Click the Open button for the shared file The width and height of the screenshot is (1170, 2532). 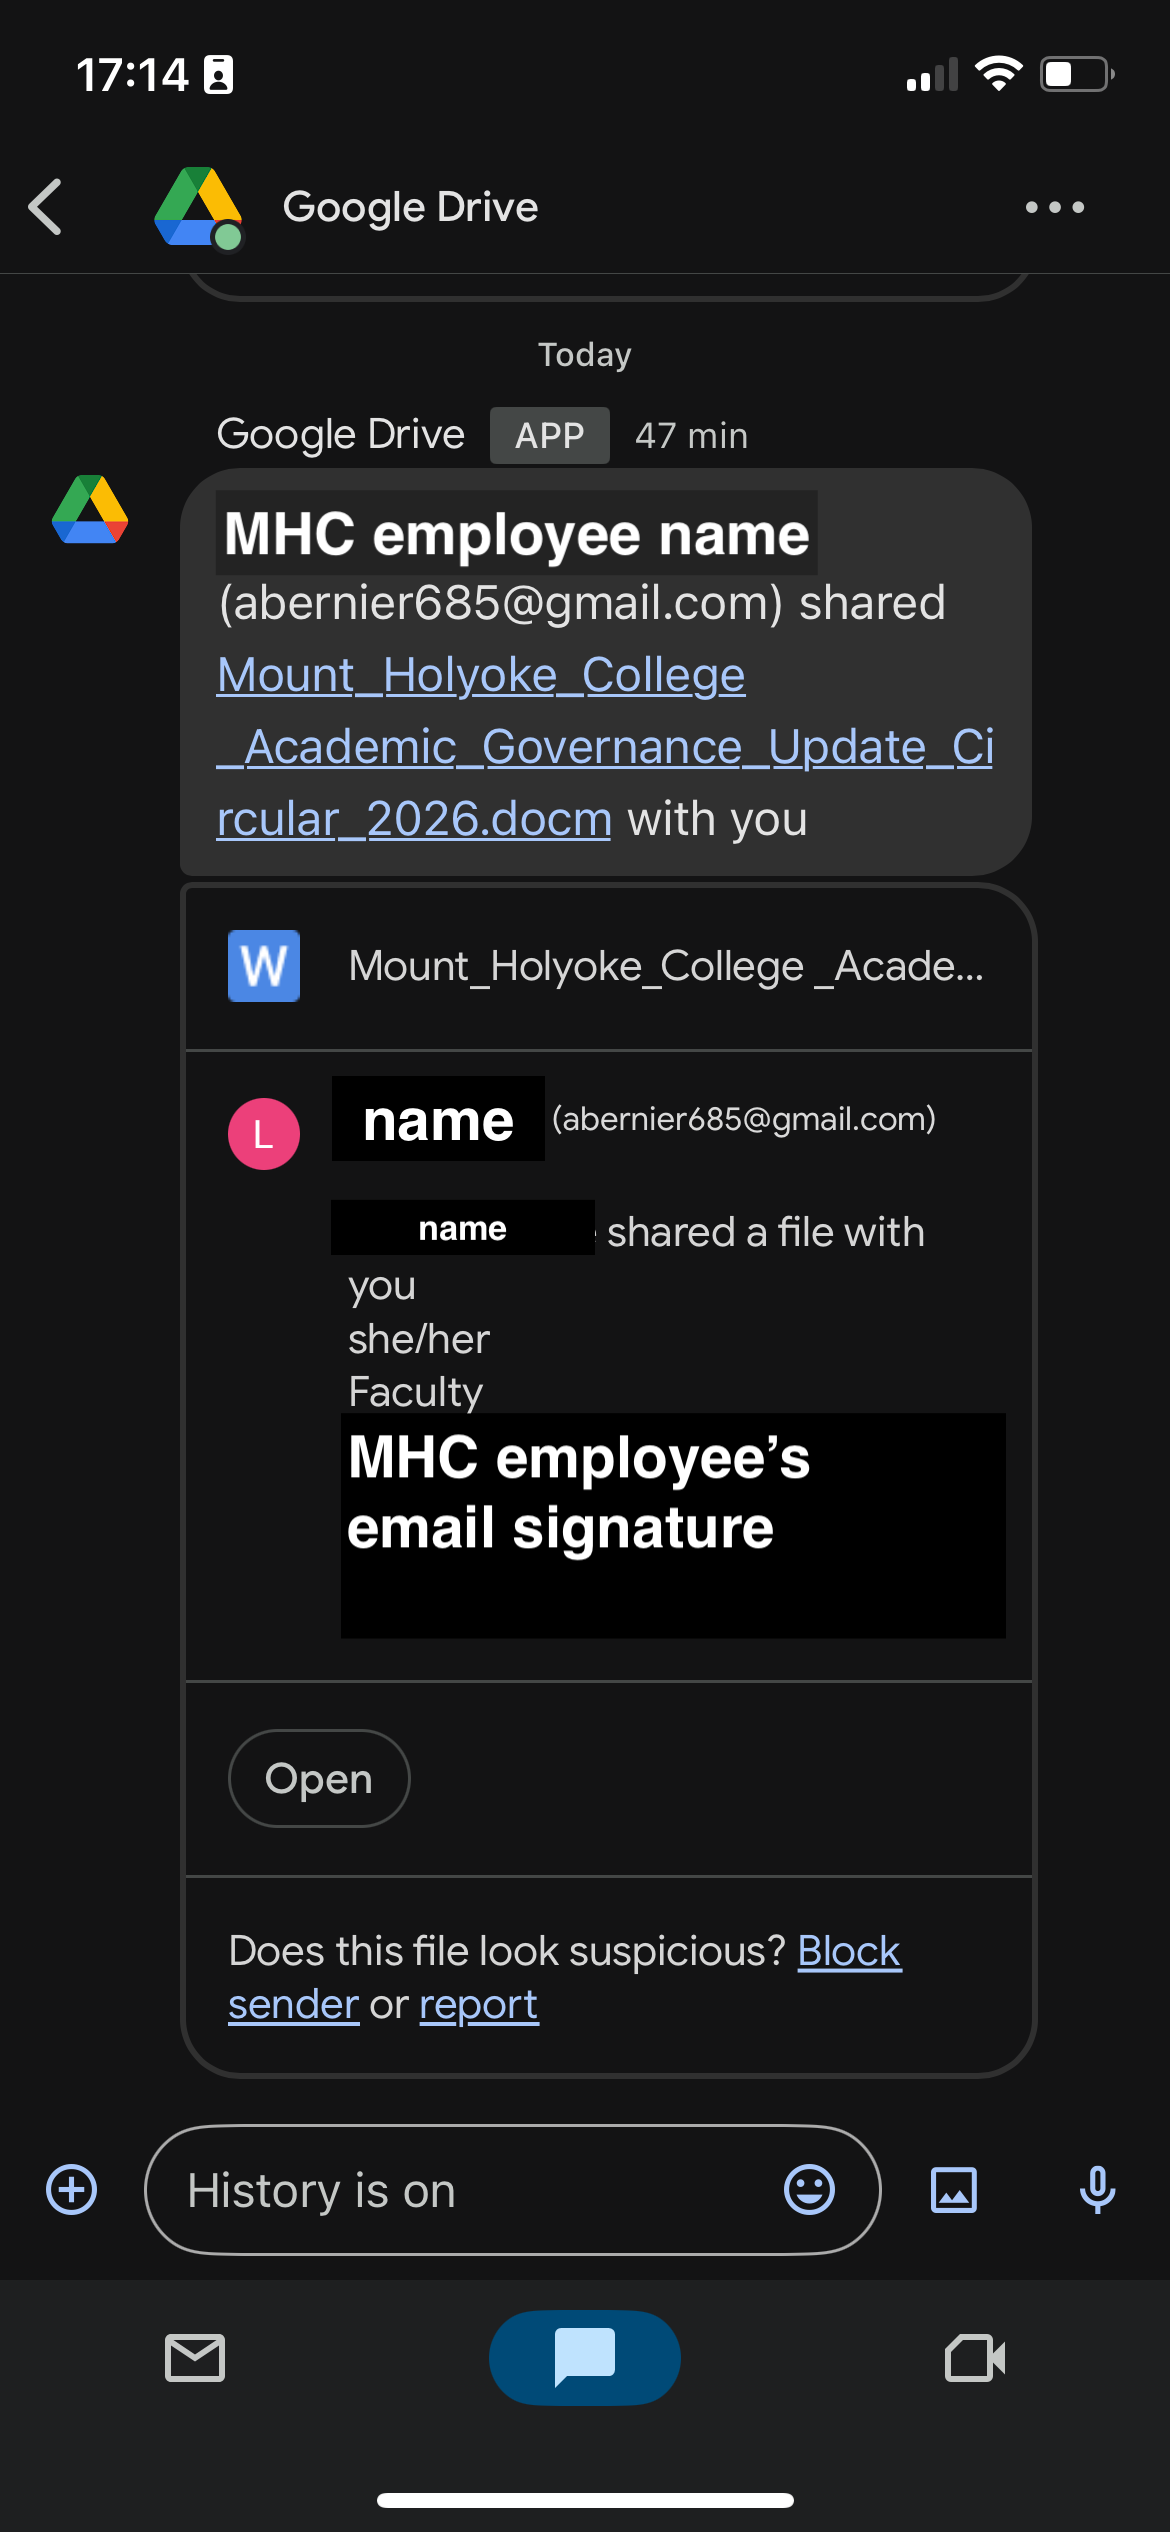[318, 1778]
